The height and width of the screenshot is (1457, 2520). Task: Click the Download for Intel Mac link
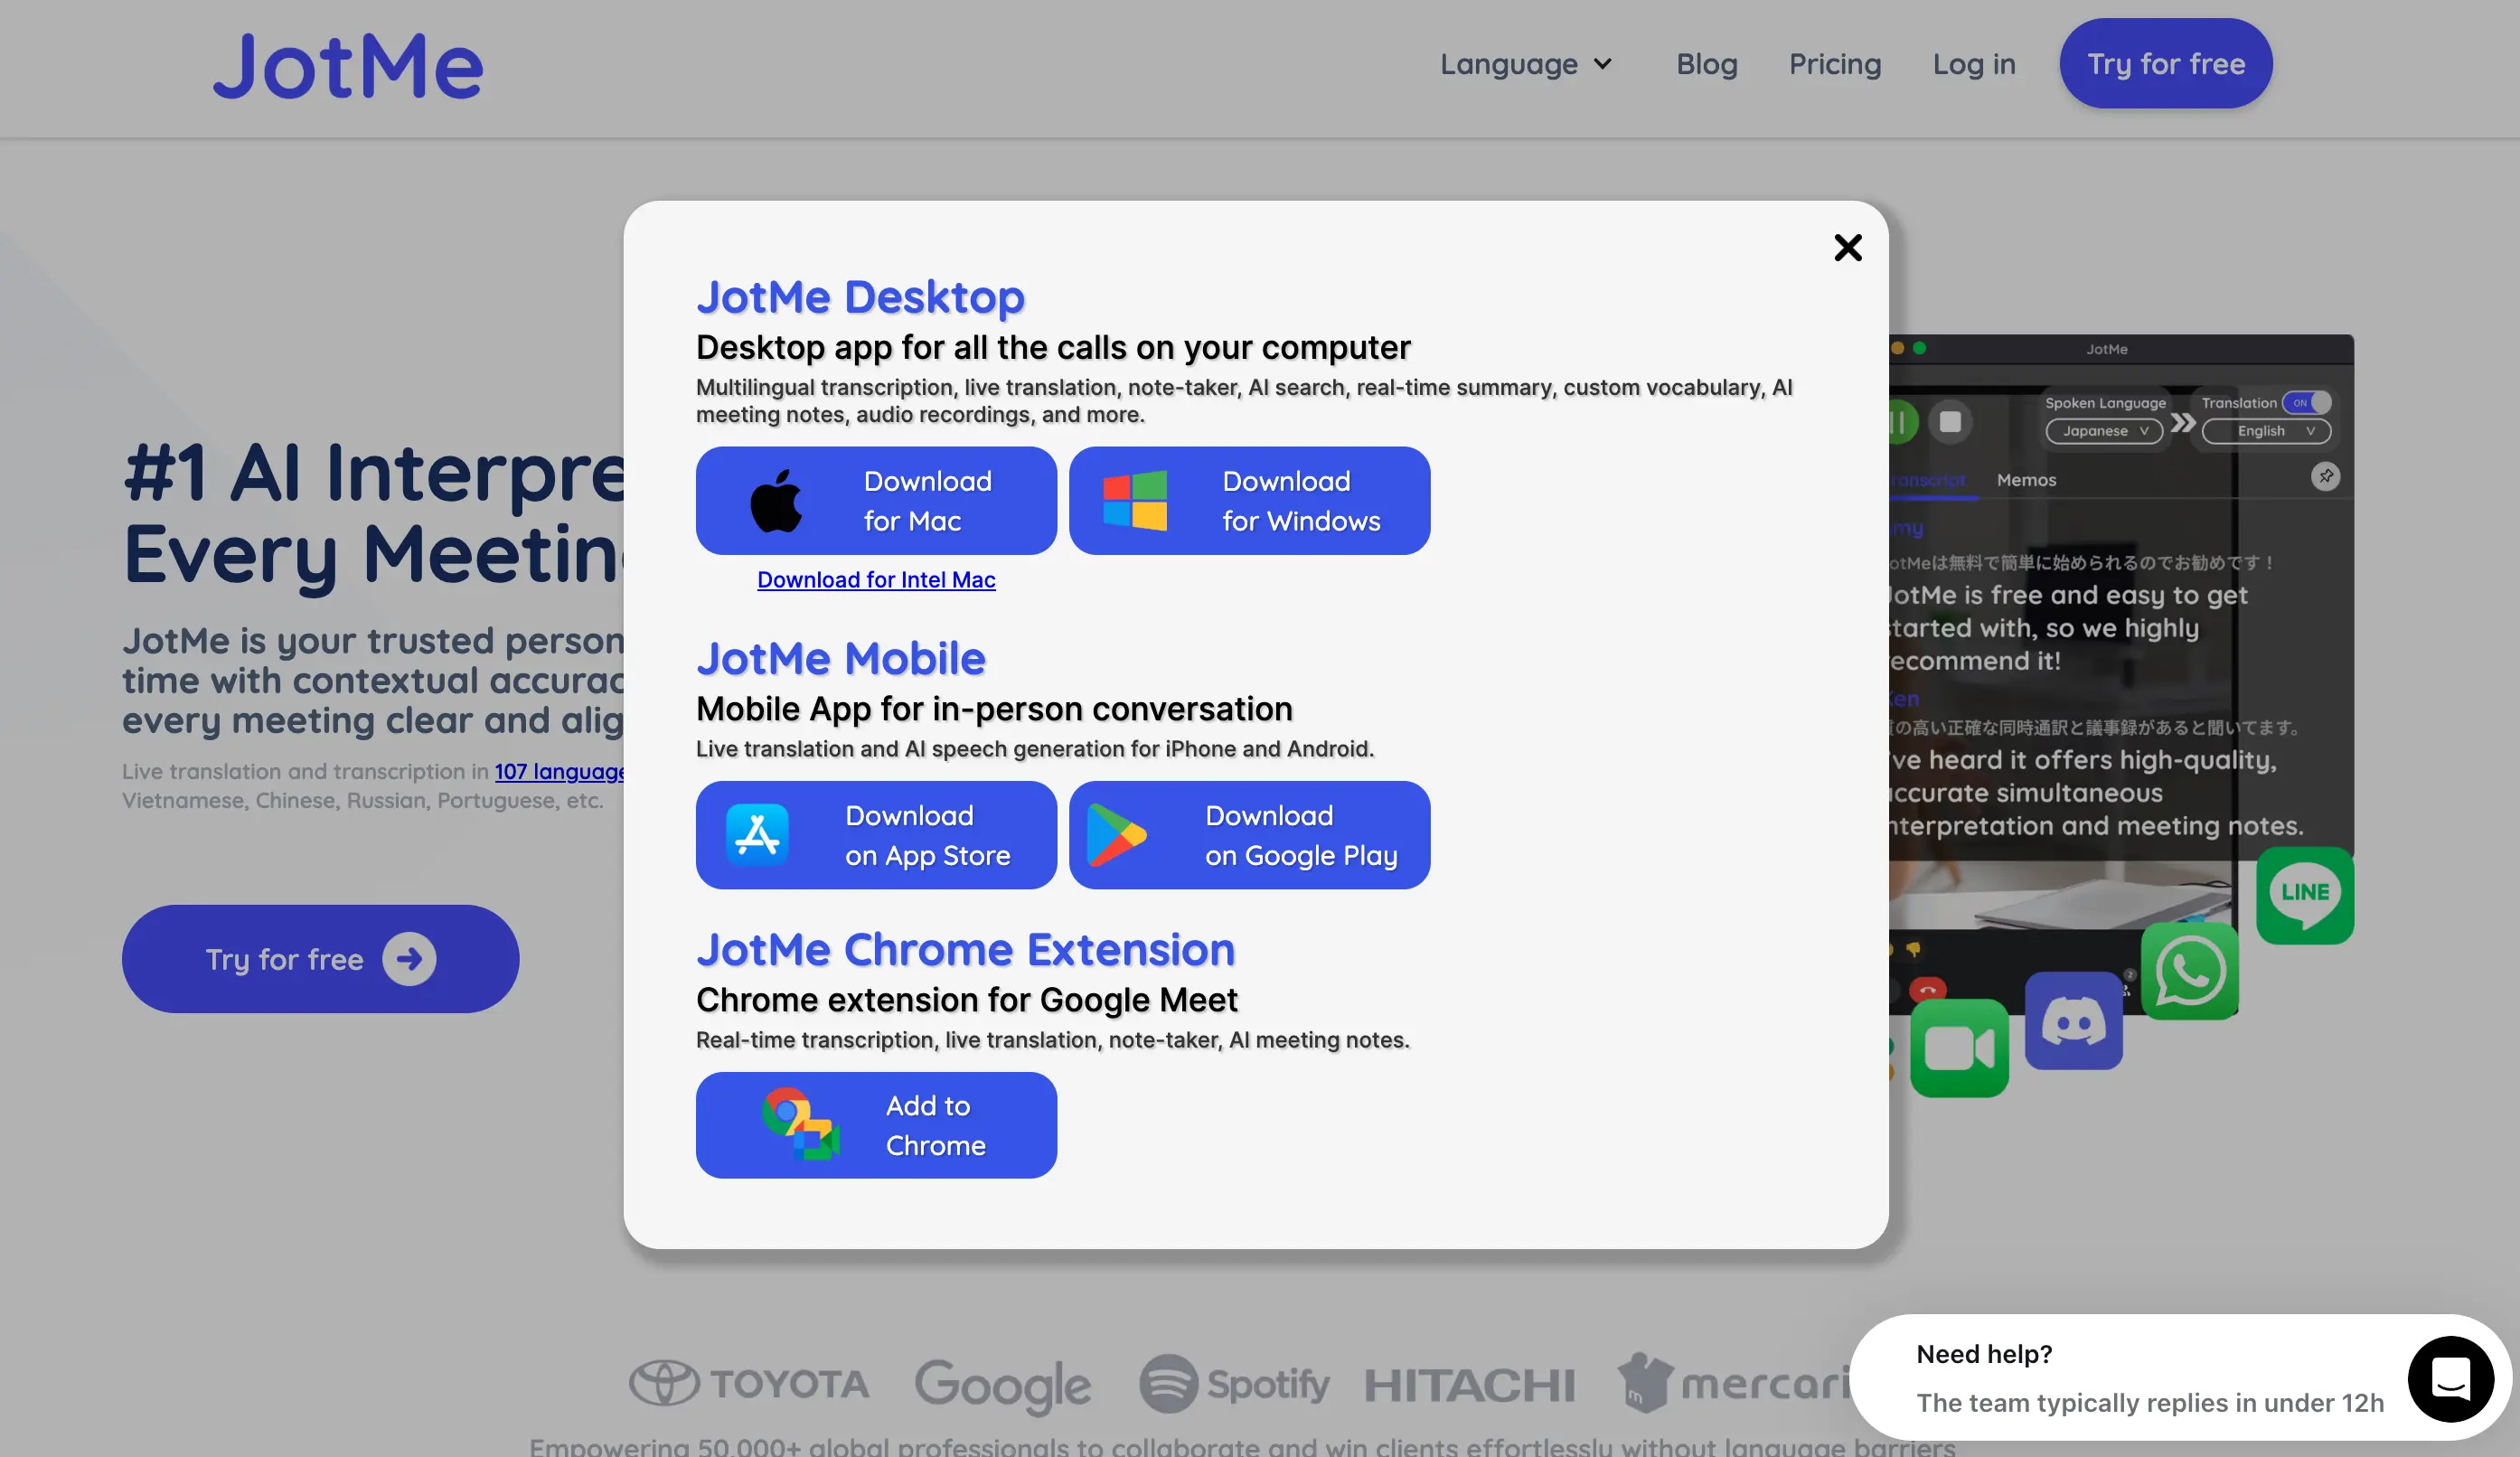click(x=875, y=579)
